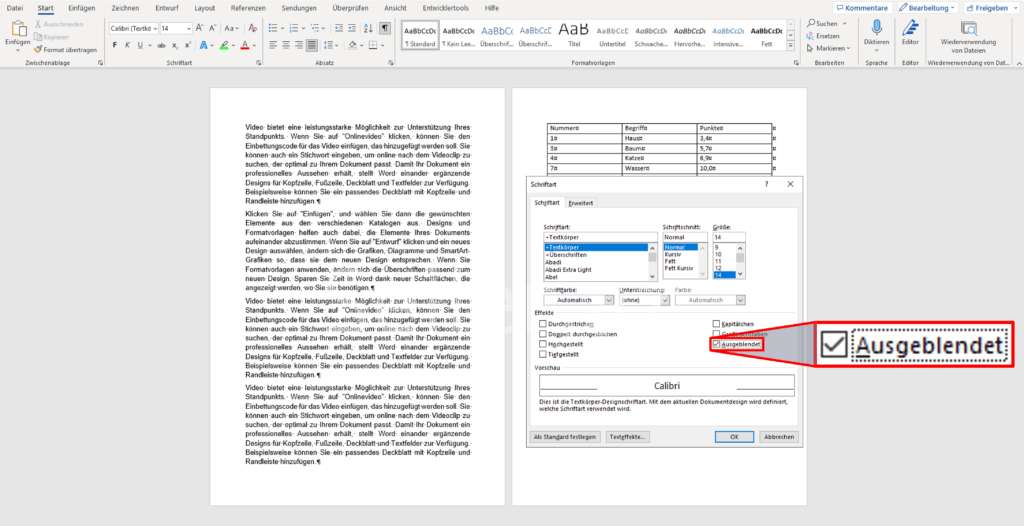Decrease paragraph indent
The image size is (1024, 526).
[338, 28]
